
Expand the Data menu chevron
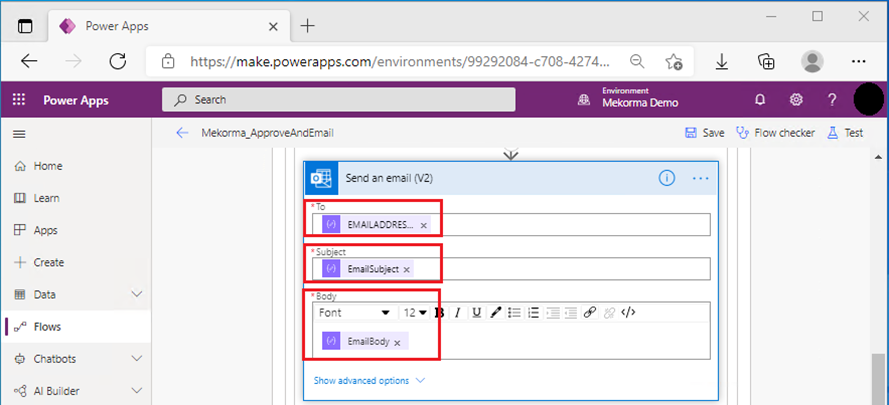click(x=137, y=294)
